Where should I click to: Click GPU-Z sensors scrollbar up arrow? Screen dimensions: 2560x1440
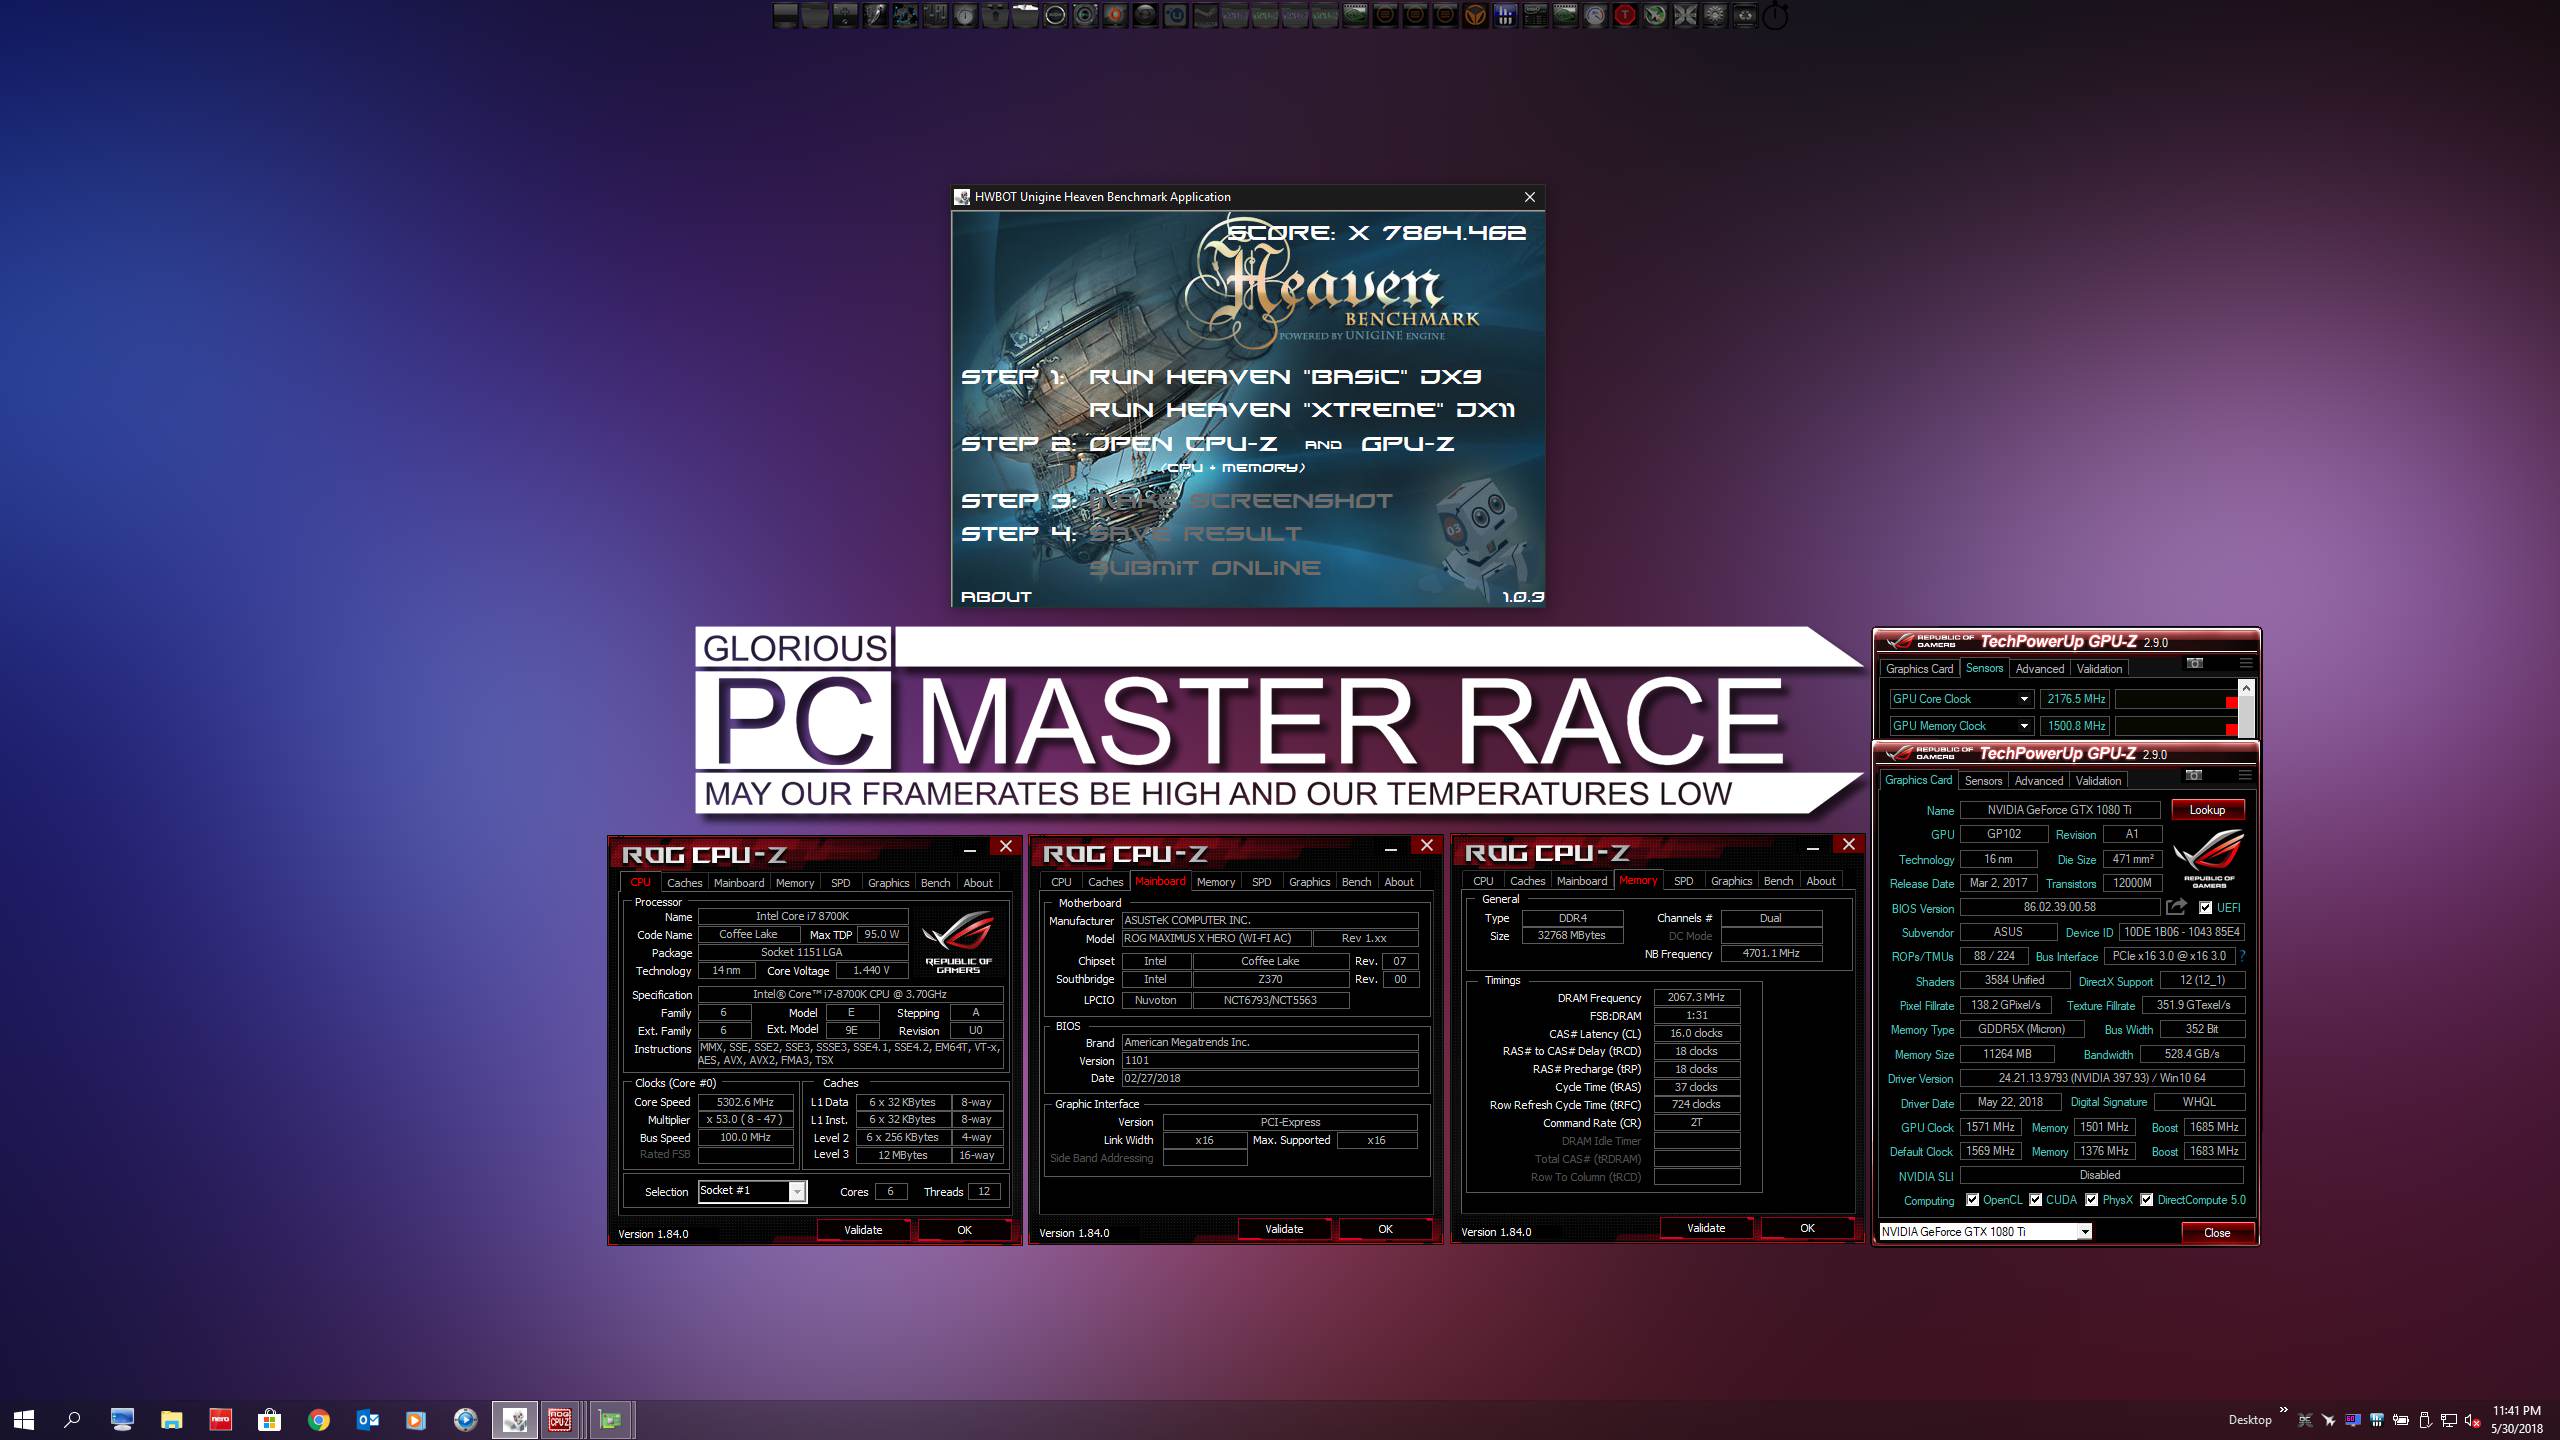tap(2246, 688)
